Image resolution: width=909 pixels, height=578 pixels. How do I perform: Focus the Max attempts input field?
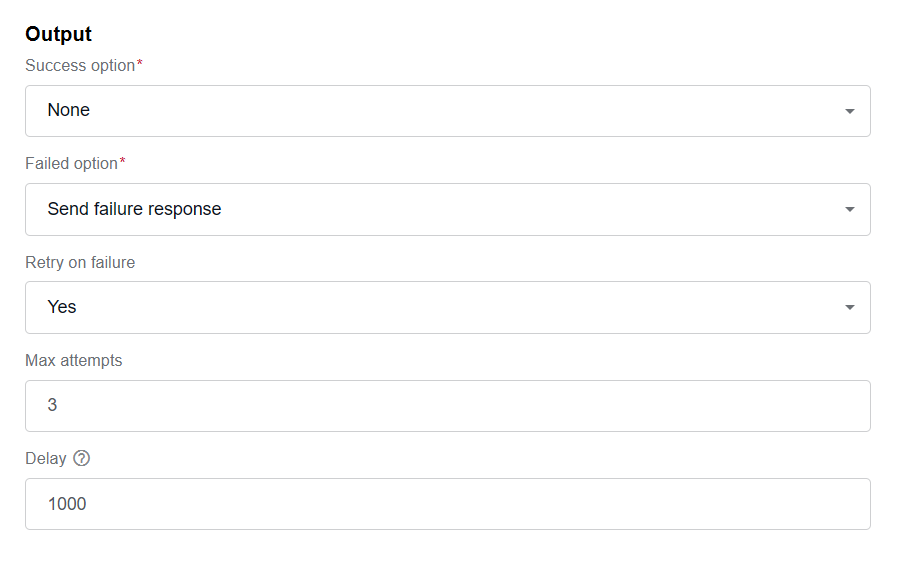point(448,406)
